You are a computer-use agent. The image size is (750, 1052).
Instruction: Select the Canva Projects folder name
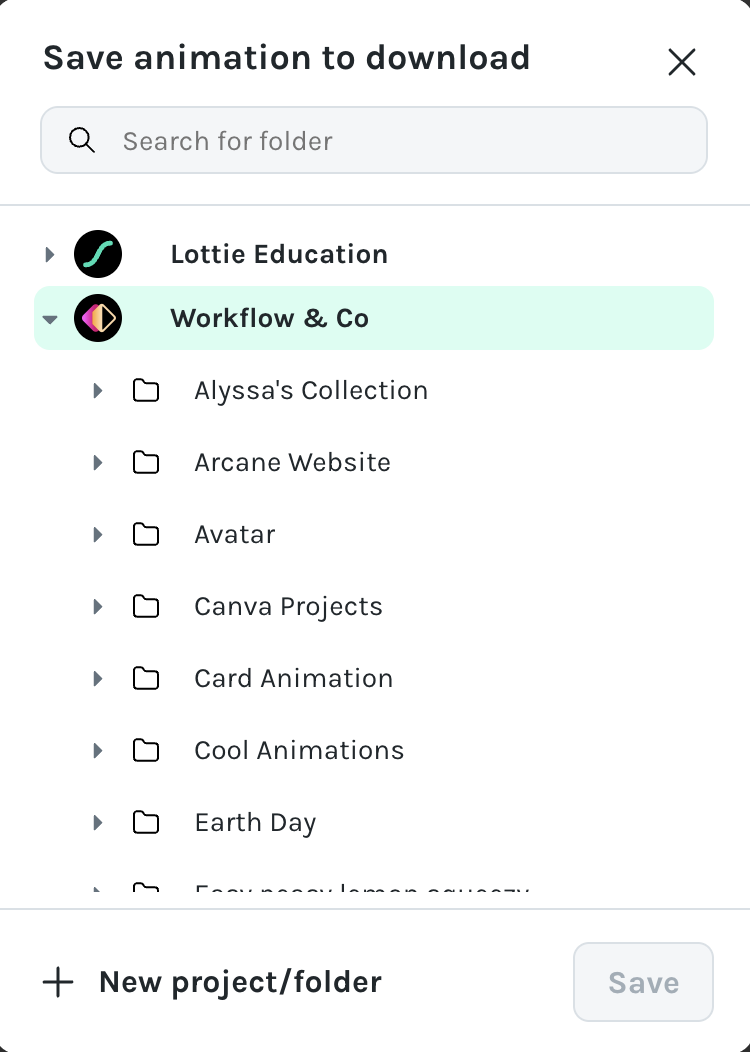point(288,607)
